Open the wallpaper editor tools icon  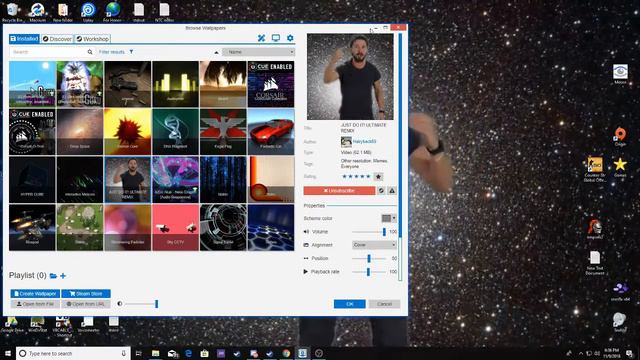pyautogui.click(x=262, y=38)
